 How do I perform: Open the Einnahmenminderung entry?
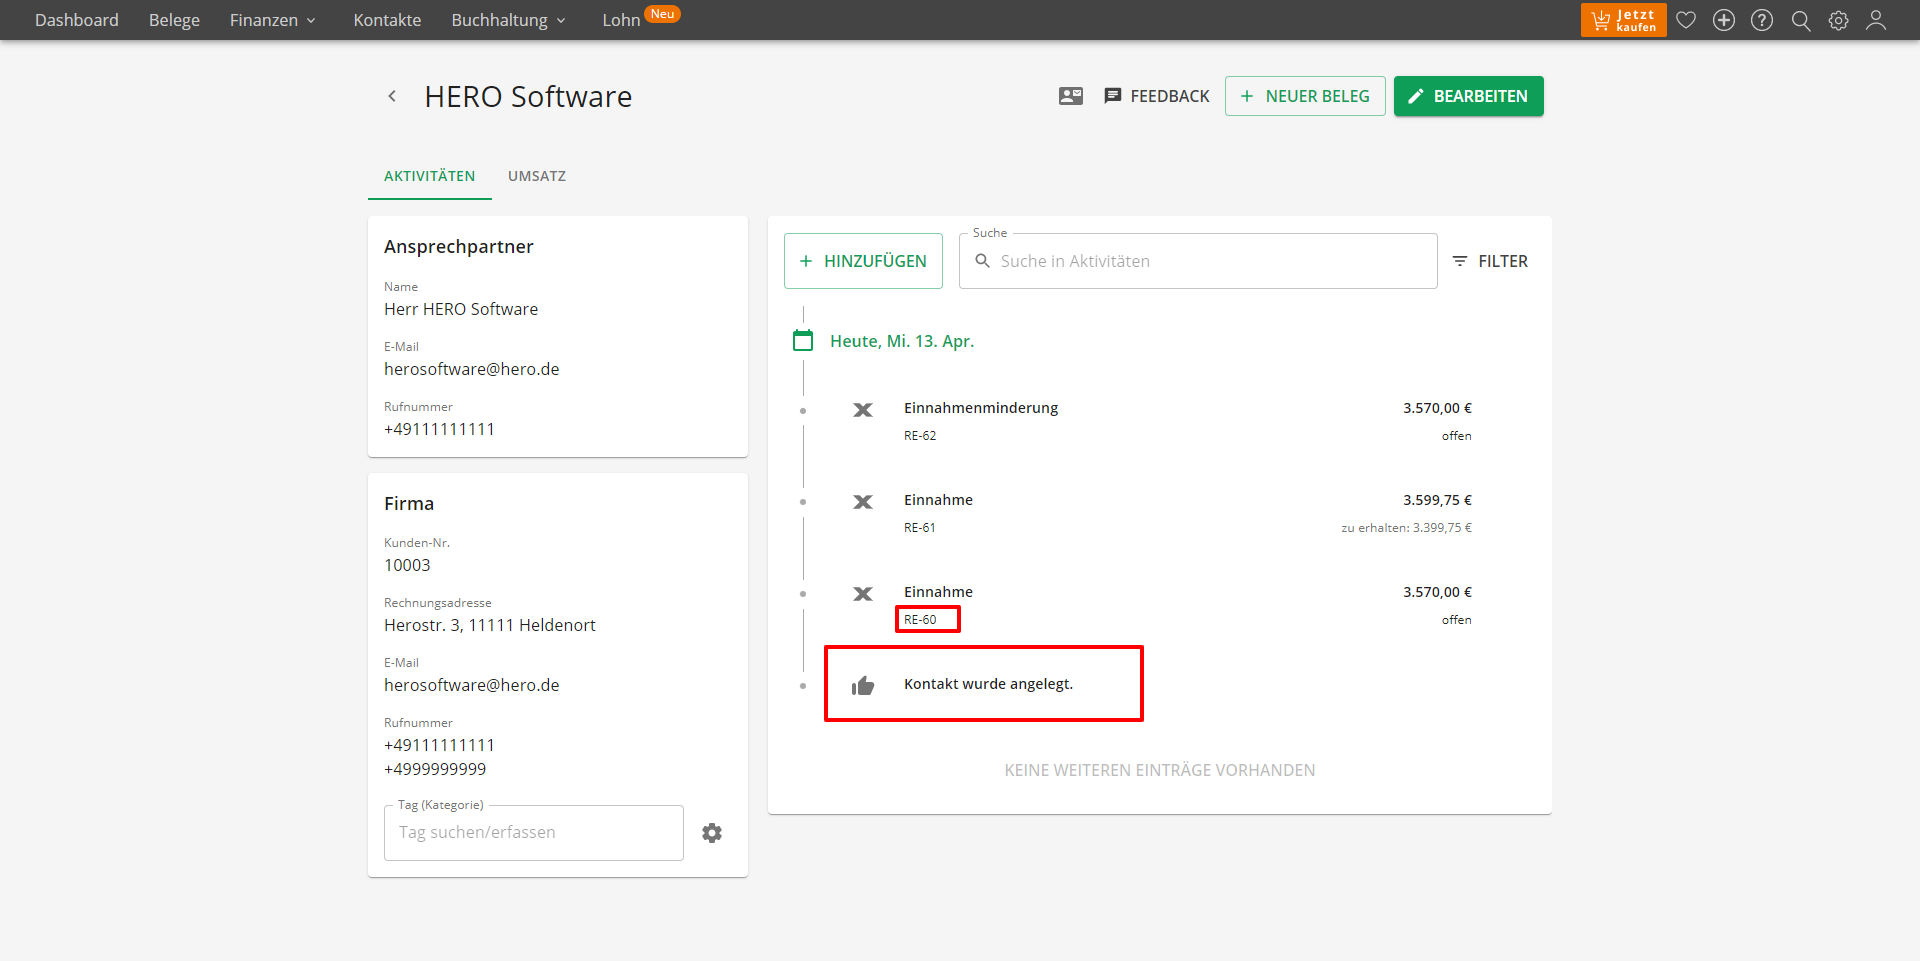[x=981, y=408]
